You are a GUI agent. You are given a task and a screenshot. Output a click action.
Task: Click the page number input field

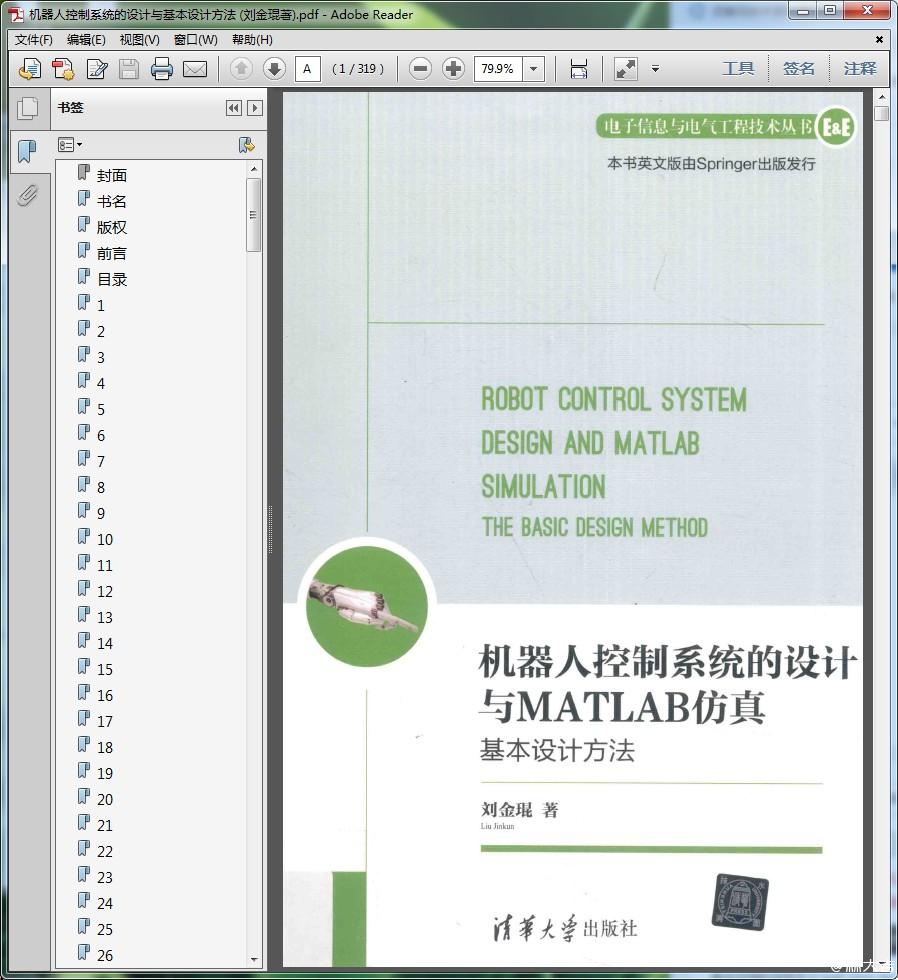[x=307, y=69]
